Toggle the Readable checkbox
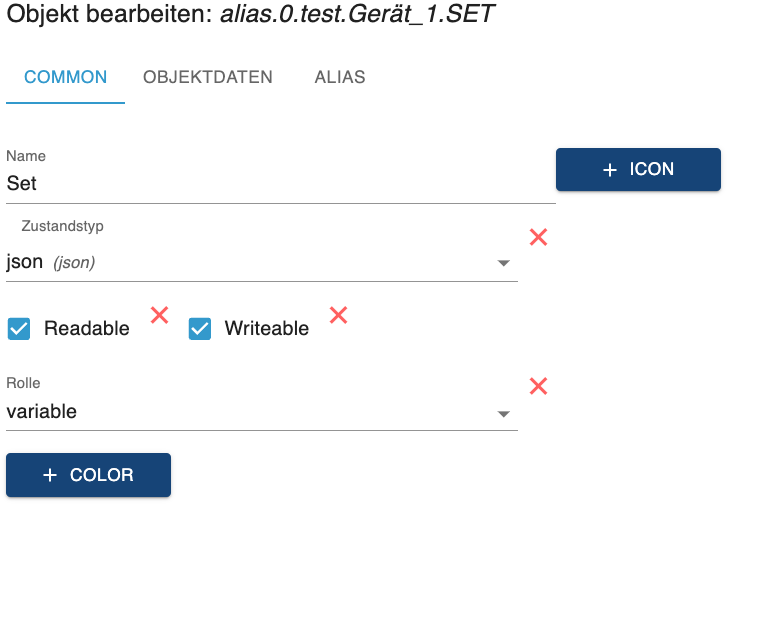 coord(19,328)
